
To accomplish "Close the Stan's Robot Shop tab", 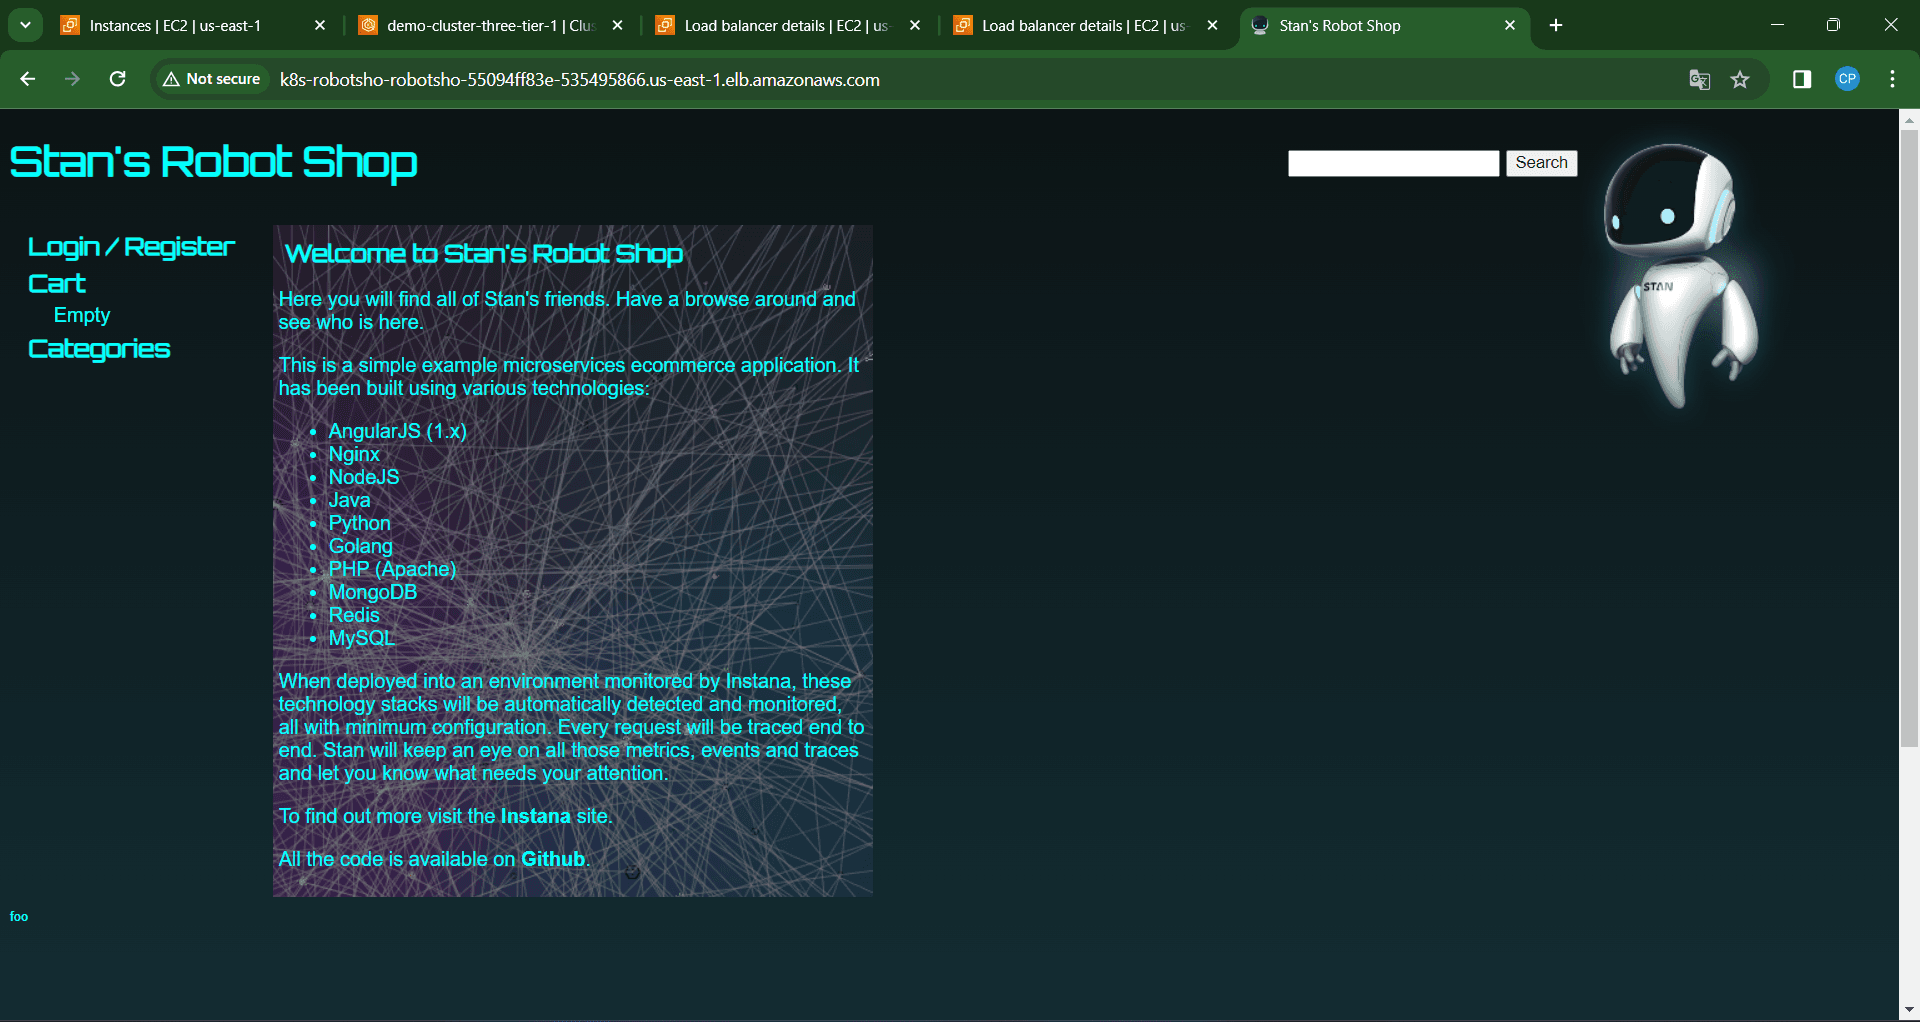I will click(x=1510, y=25).
